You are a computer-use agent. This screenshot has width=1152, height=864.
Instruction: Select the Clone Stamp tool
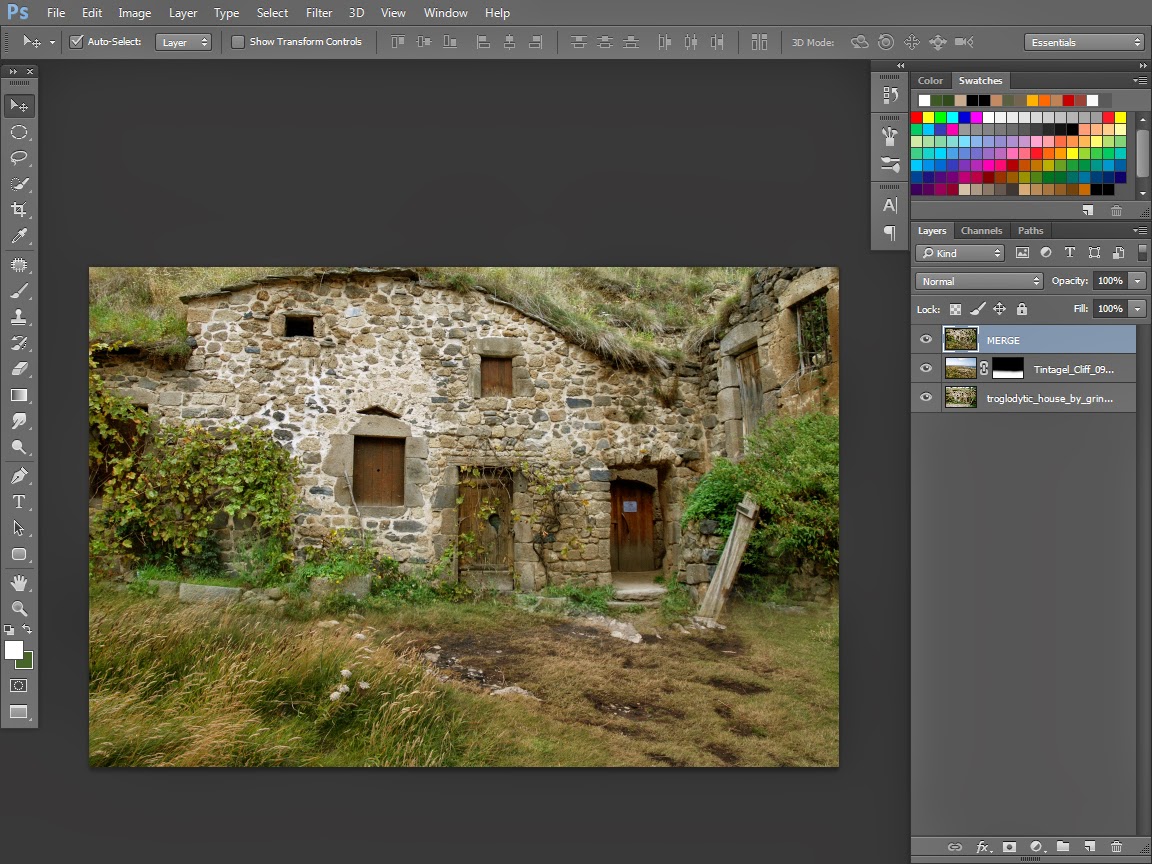(x=19, y=317)
